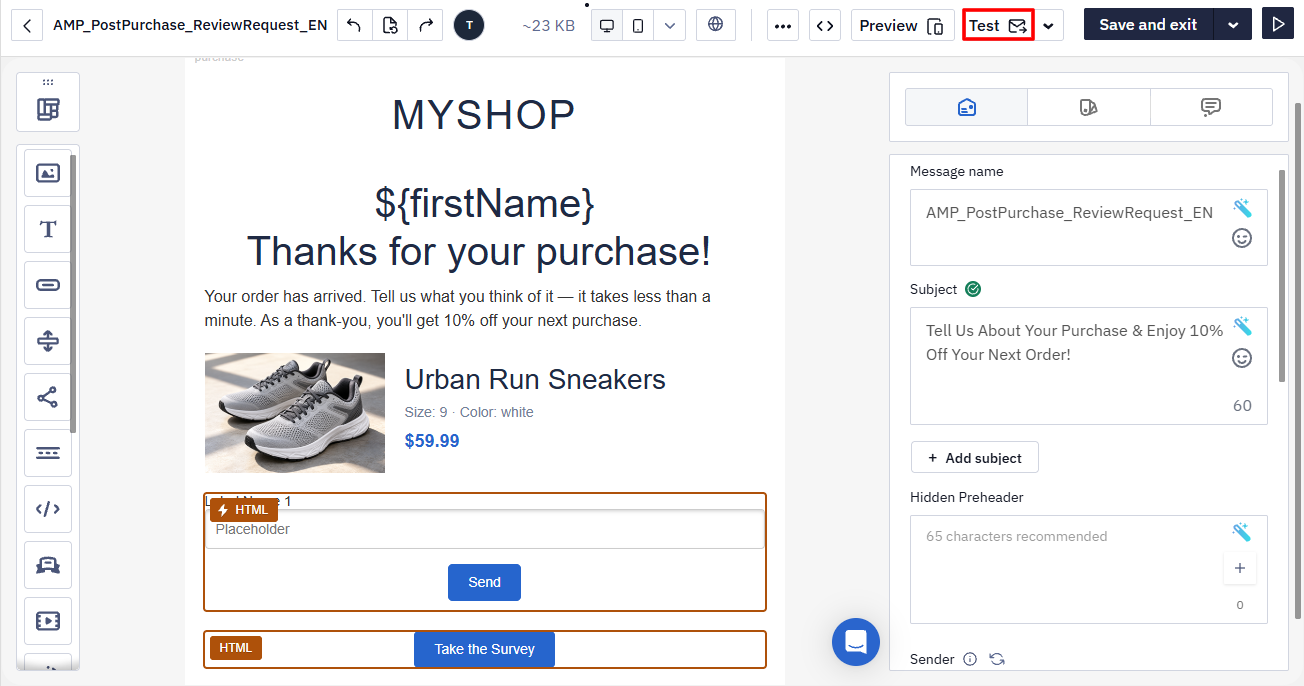Select the Text block
Viewport: 1304px width, 686px height.
tap(48, 229)
